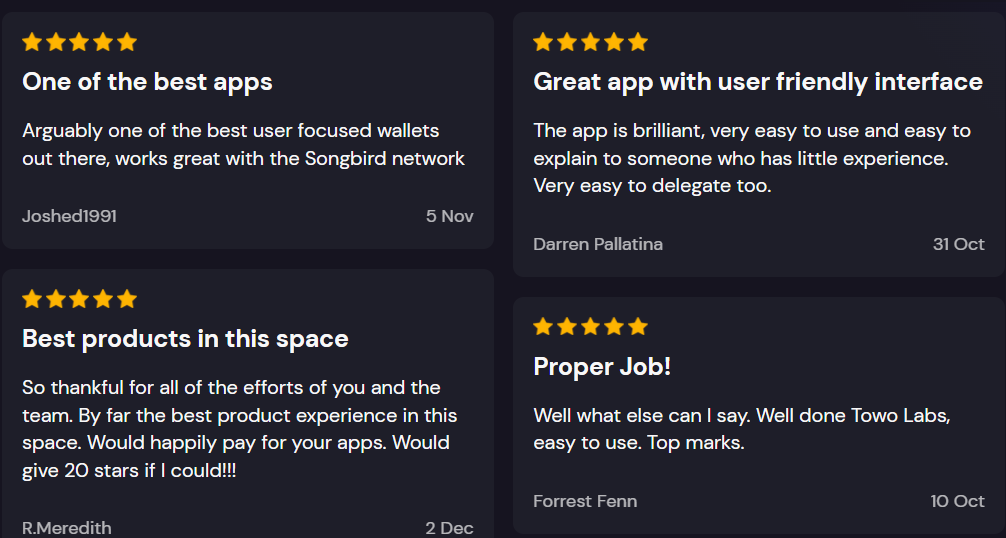
Task: Click the first star in Joshed1991's review
Action: point(32,42)
